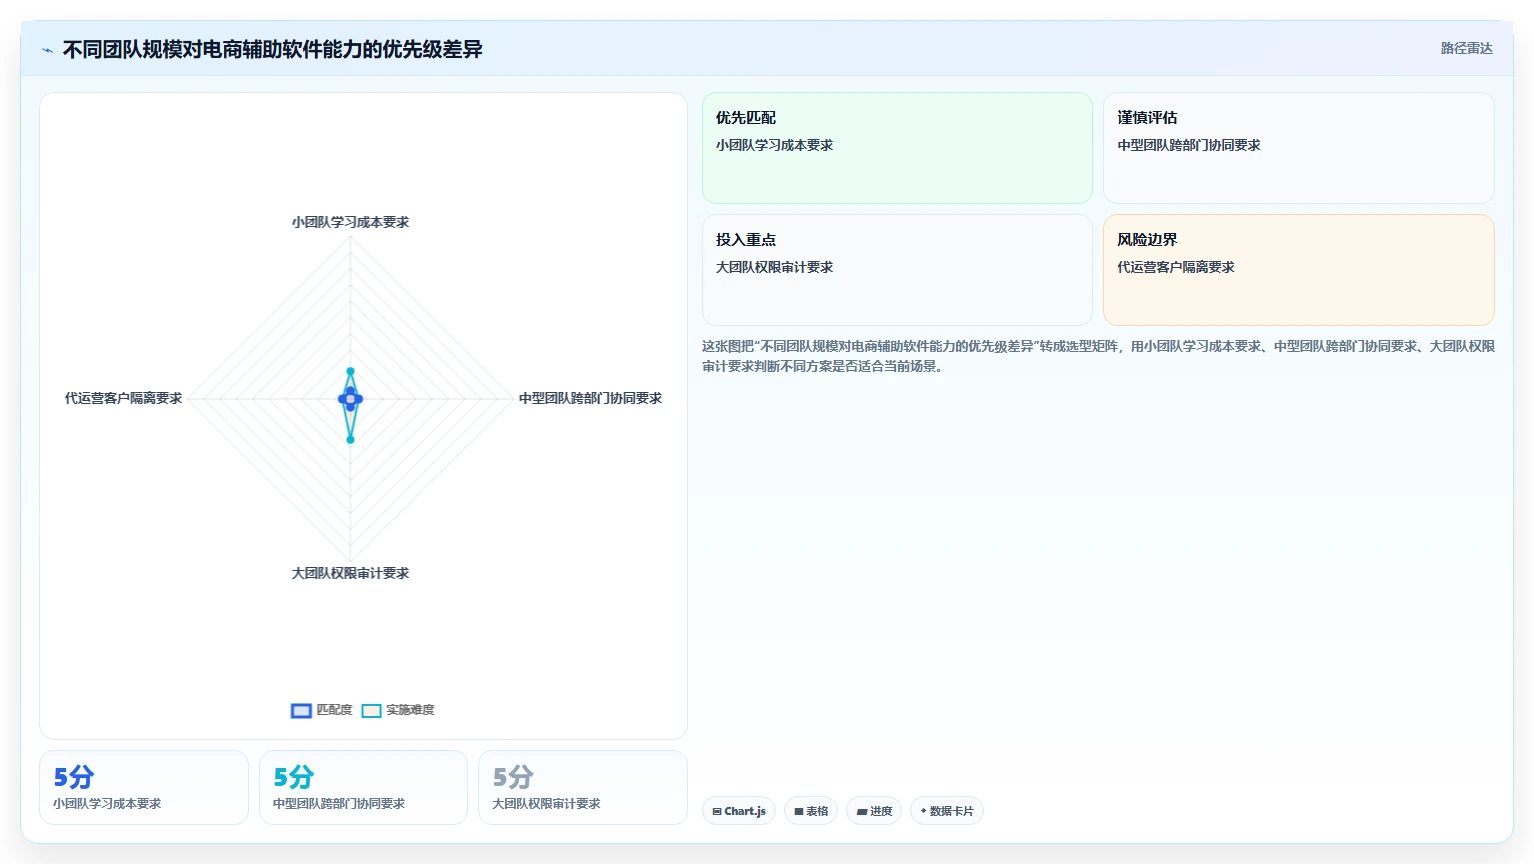Click the radar axis label 大团队权限审计要求
The height and width of the screenshot is (864, 1534).
point(350,573)
